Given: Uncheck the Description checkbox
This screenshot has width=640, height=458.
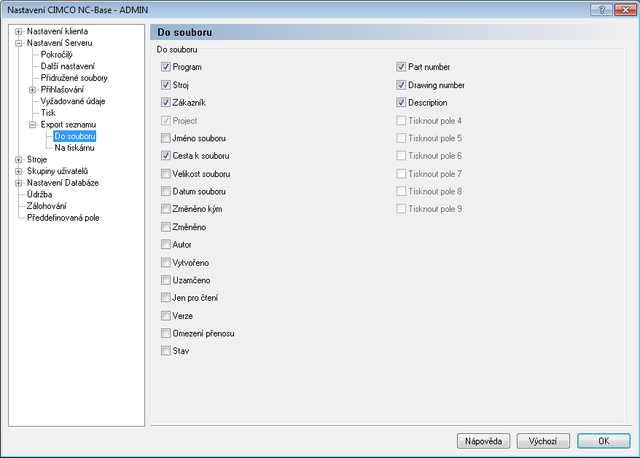Looking at the screenshot, I should click(x=401, y=102).
